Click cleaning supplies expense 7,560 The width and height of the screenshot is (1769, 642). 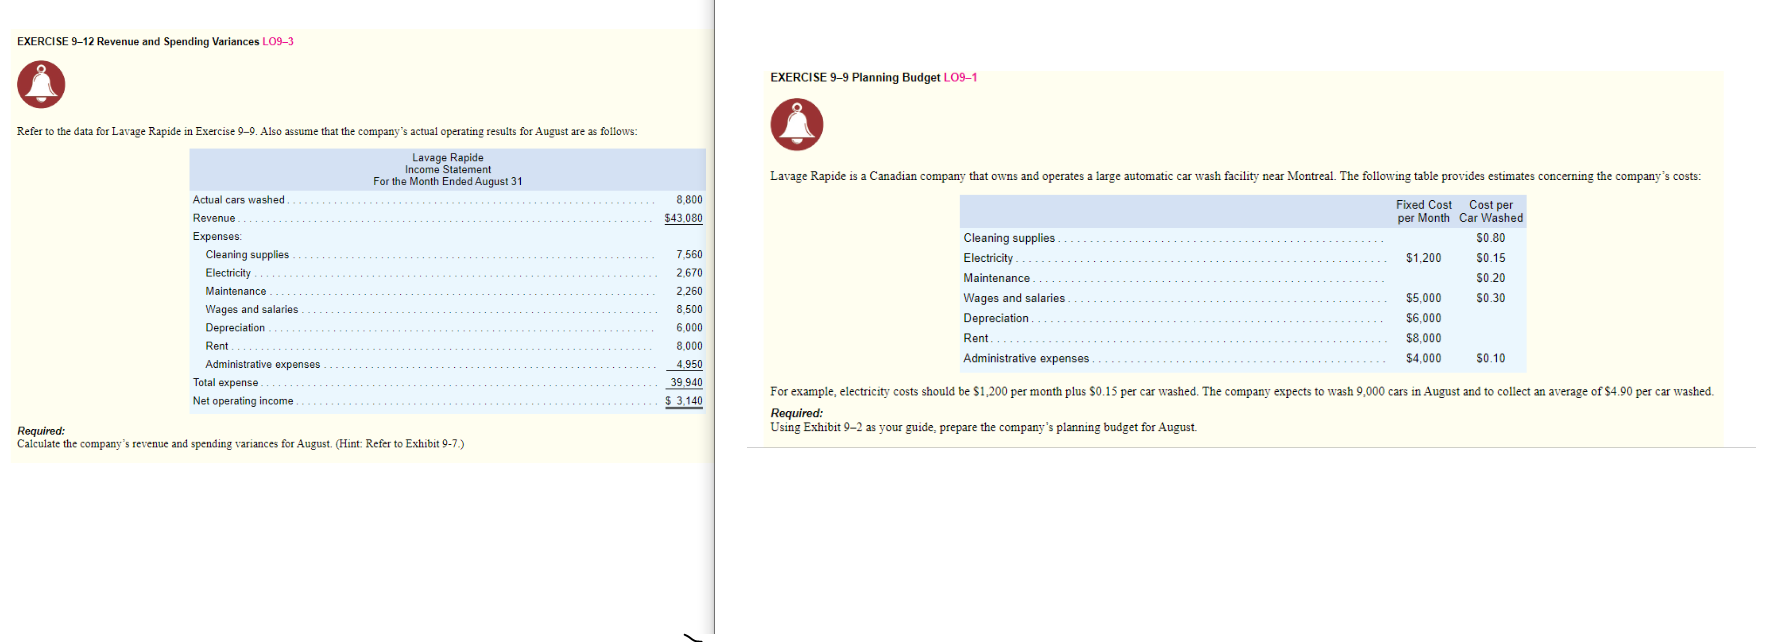pos(689,255)
